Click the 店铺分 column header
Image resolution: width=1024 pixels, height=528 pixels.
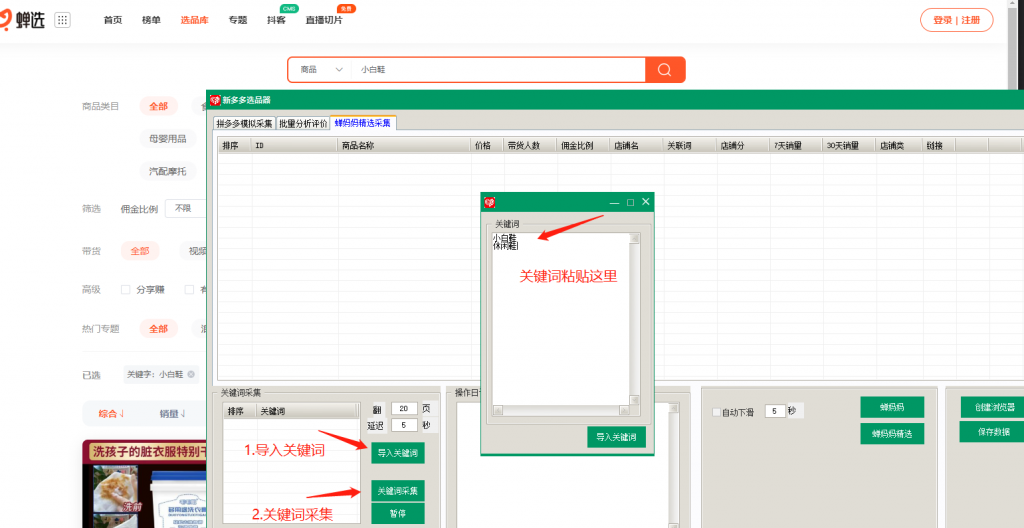743,146
